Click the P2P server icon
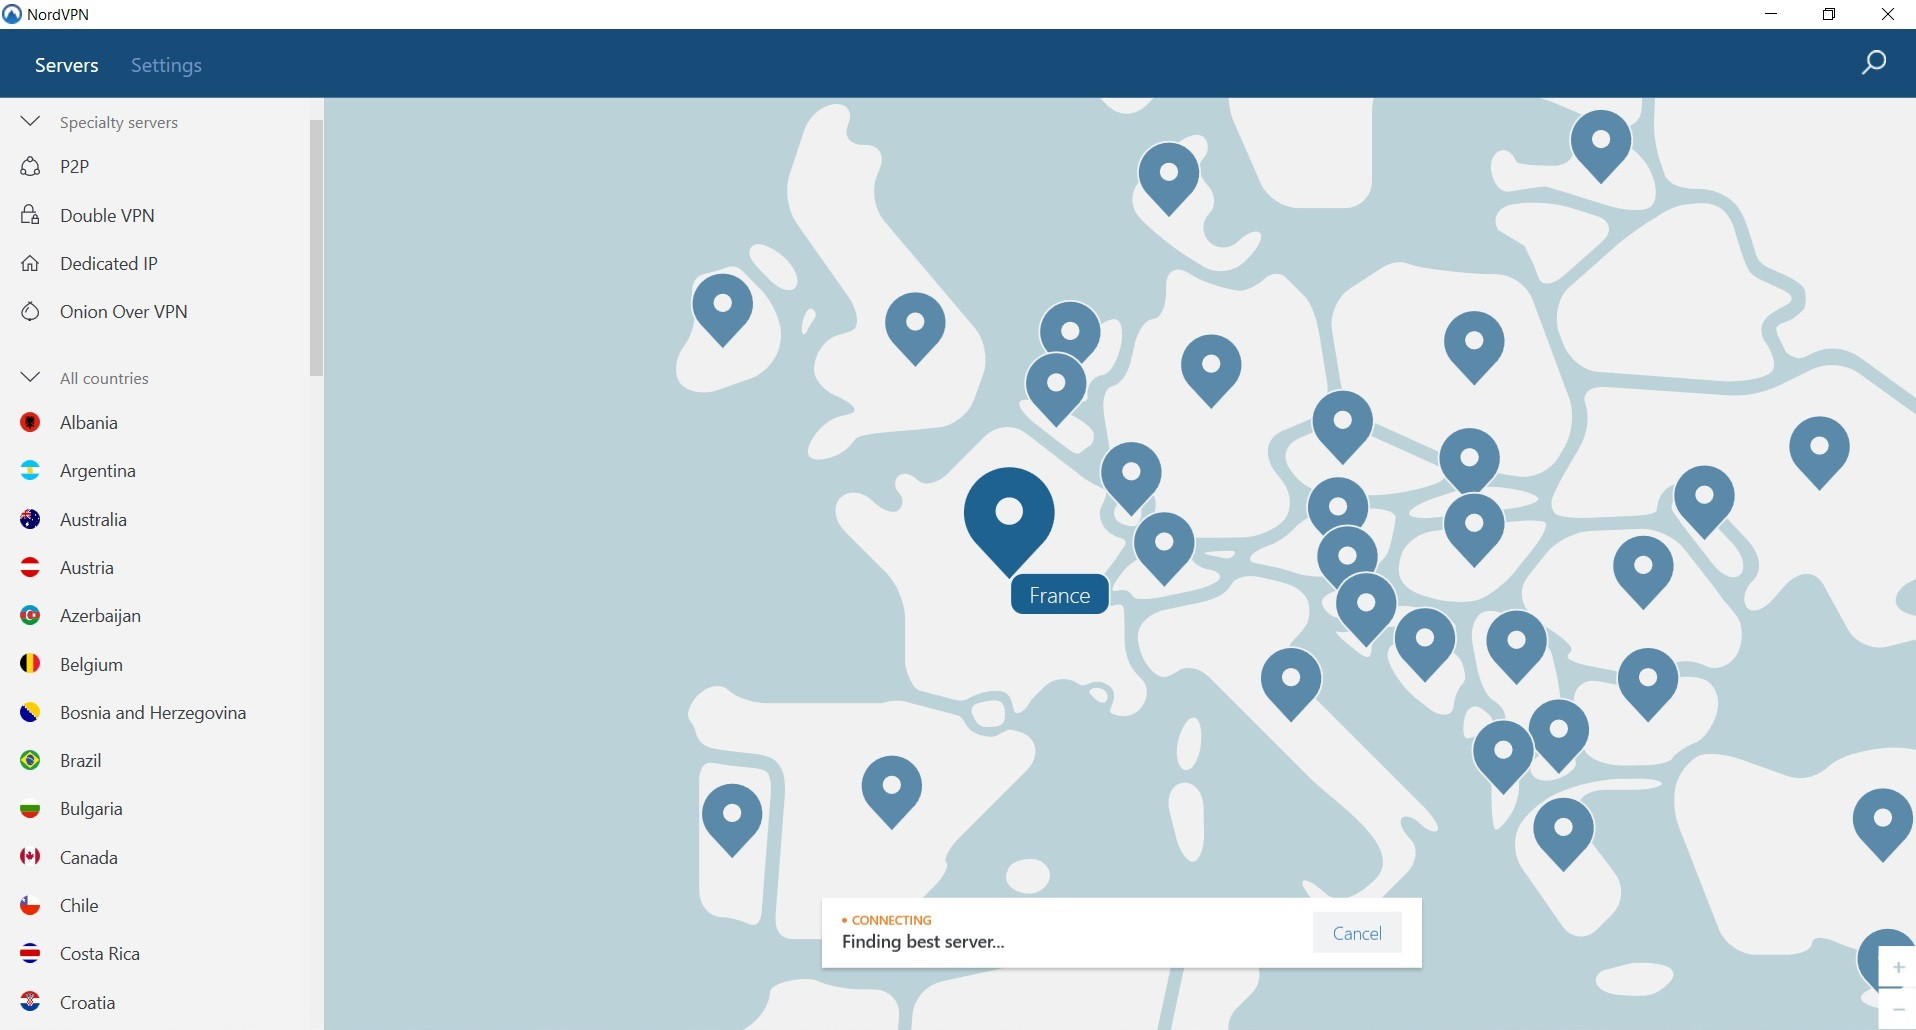 click(x=30, y=166)
